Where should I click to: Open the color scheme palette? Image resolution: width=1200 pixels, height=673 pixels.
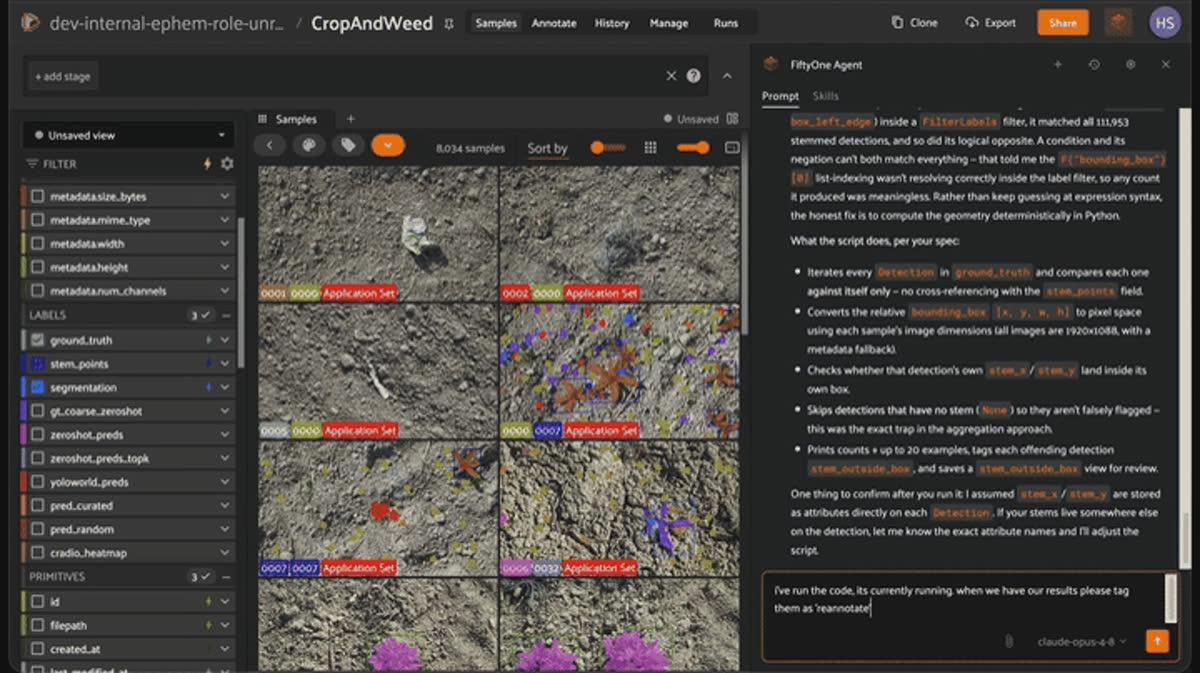tap(309, 146)
